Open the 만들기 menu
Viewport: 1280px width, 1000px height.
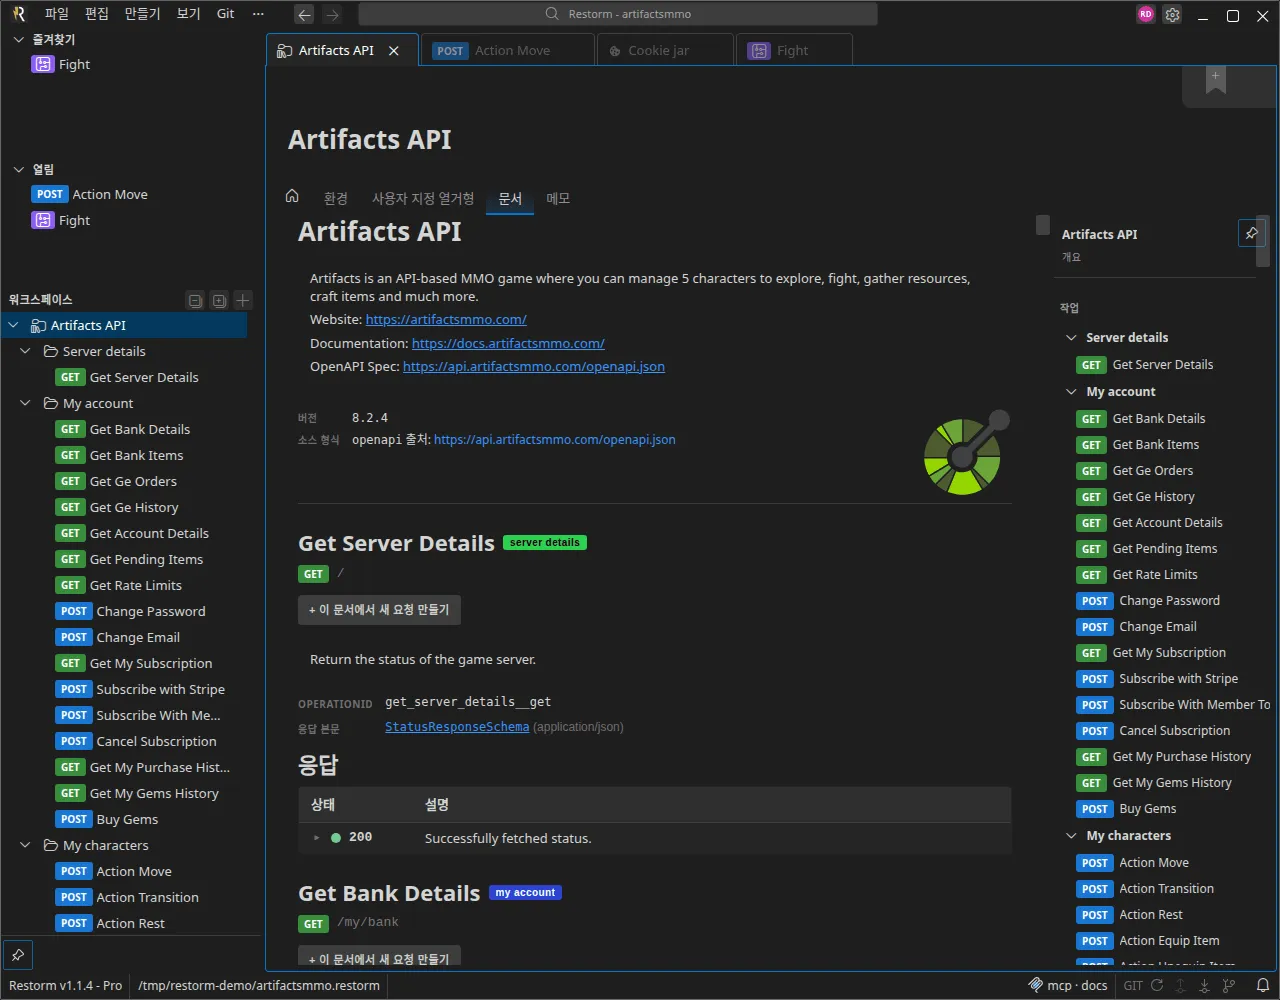[143, 14]
